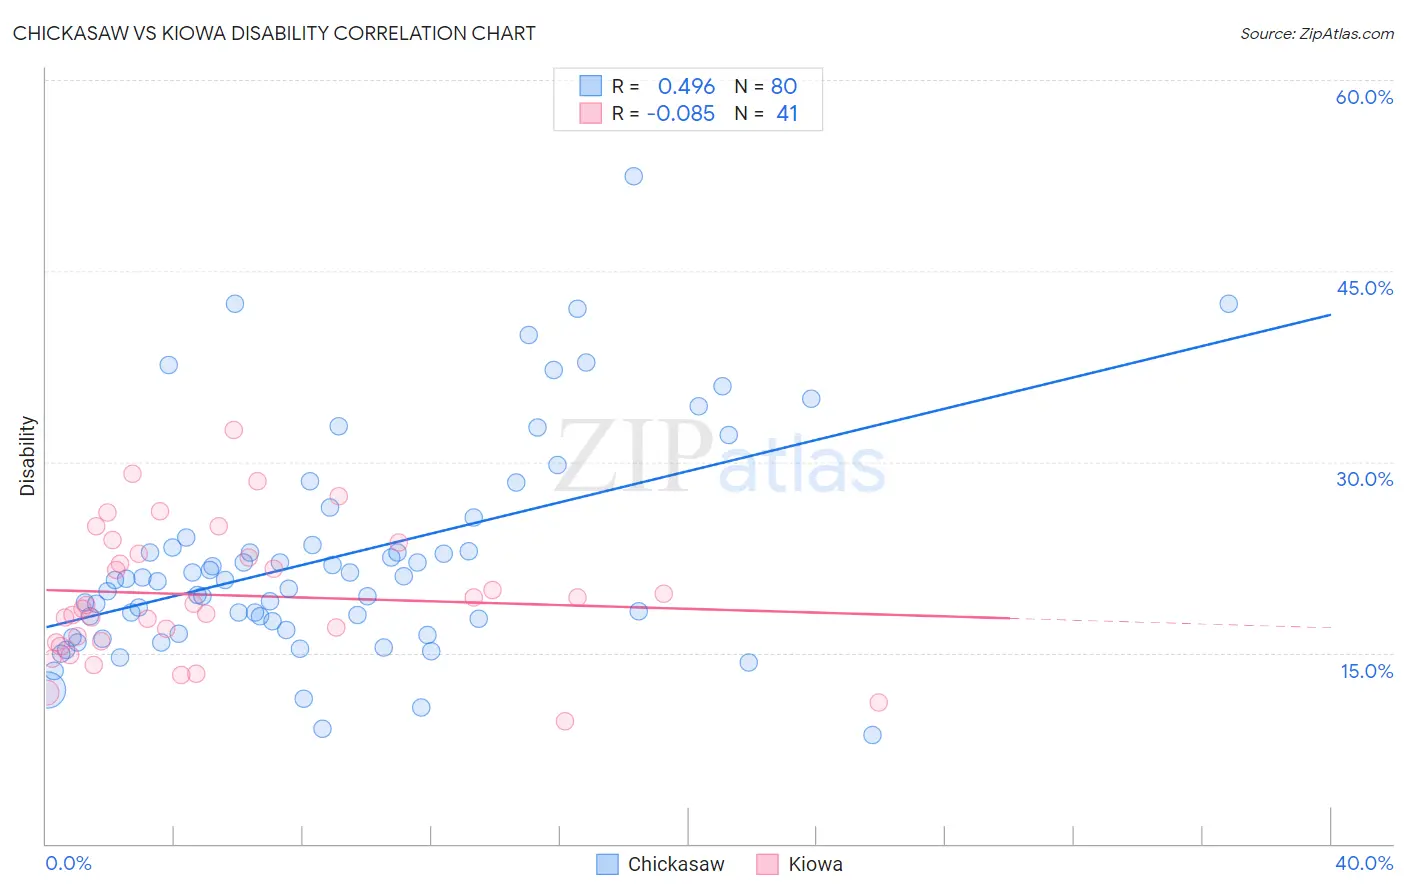Select the Kiowa legend label
Viewport: 1406px width, 892px height.
[815, 864]
